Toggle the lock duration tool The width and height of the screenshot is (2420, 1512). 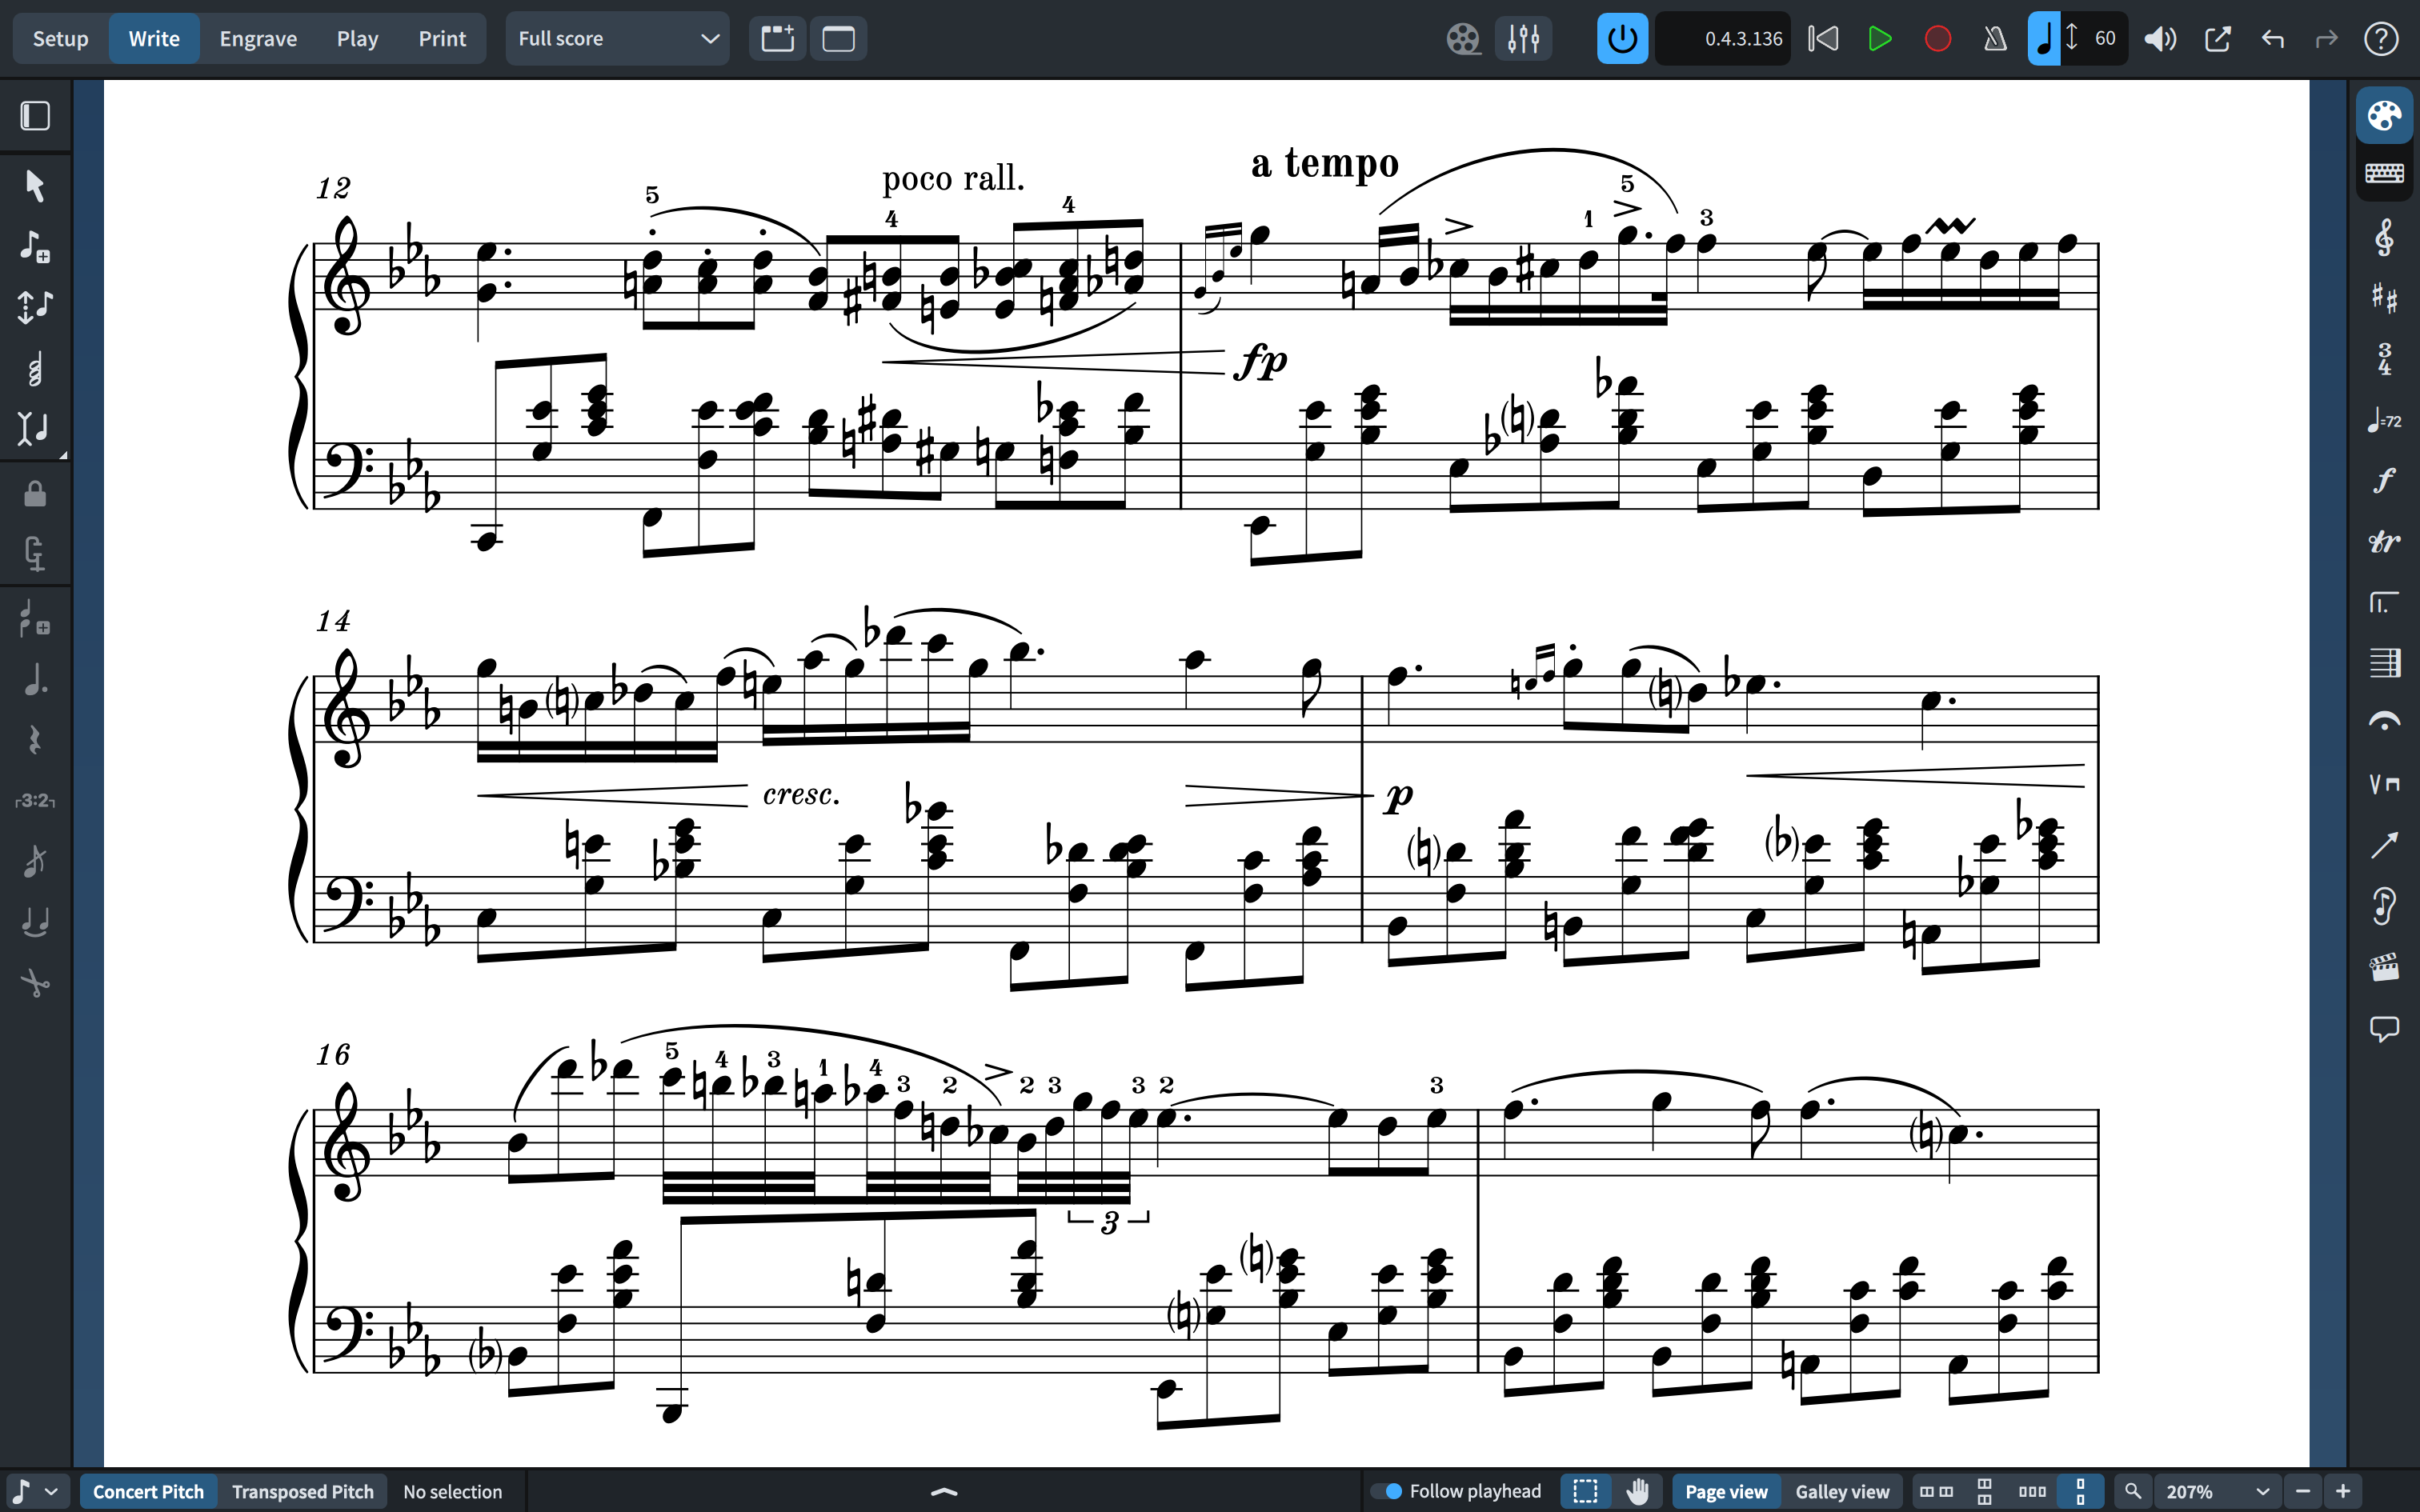pyautogui.click(x=35, y=493)
